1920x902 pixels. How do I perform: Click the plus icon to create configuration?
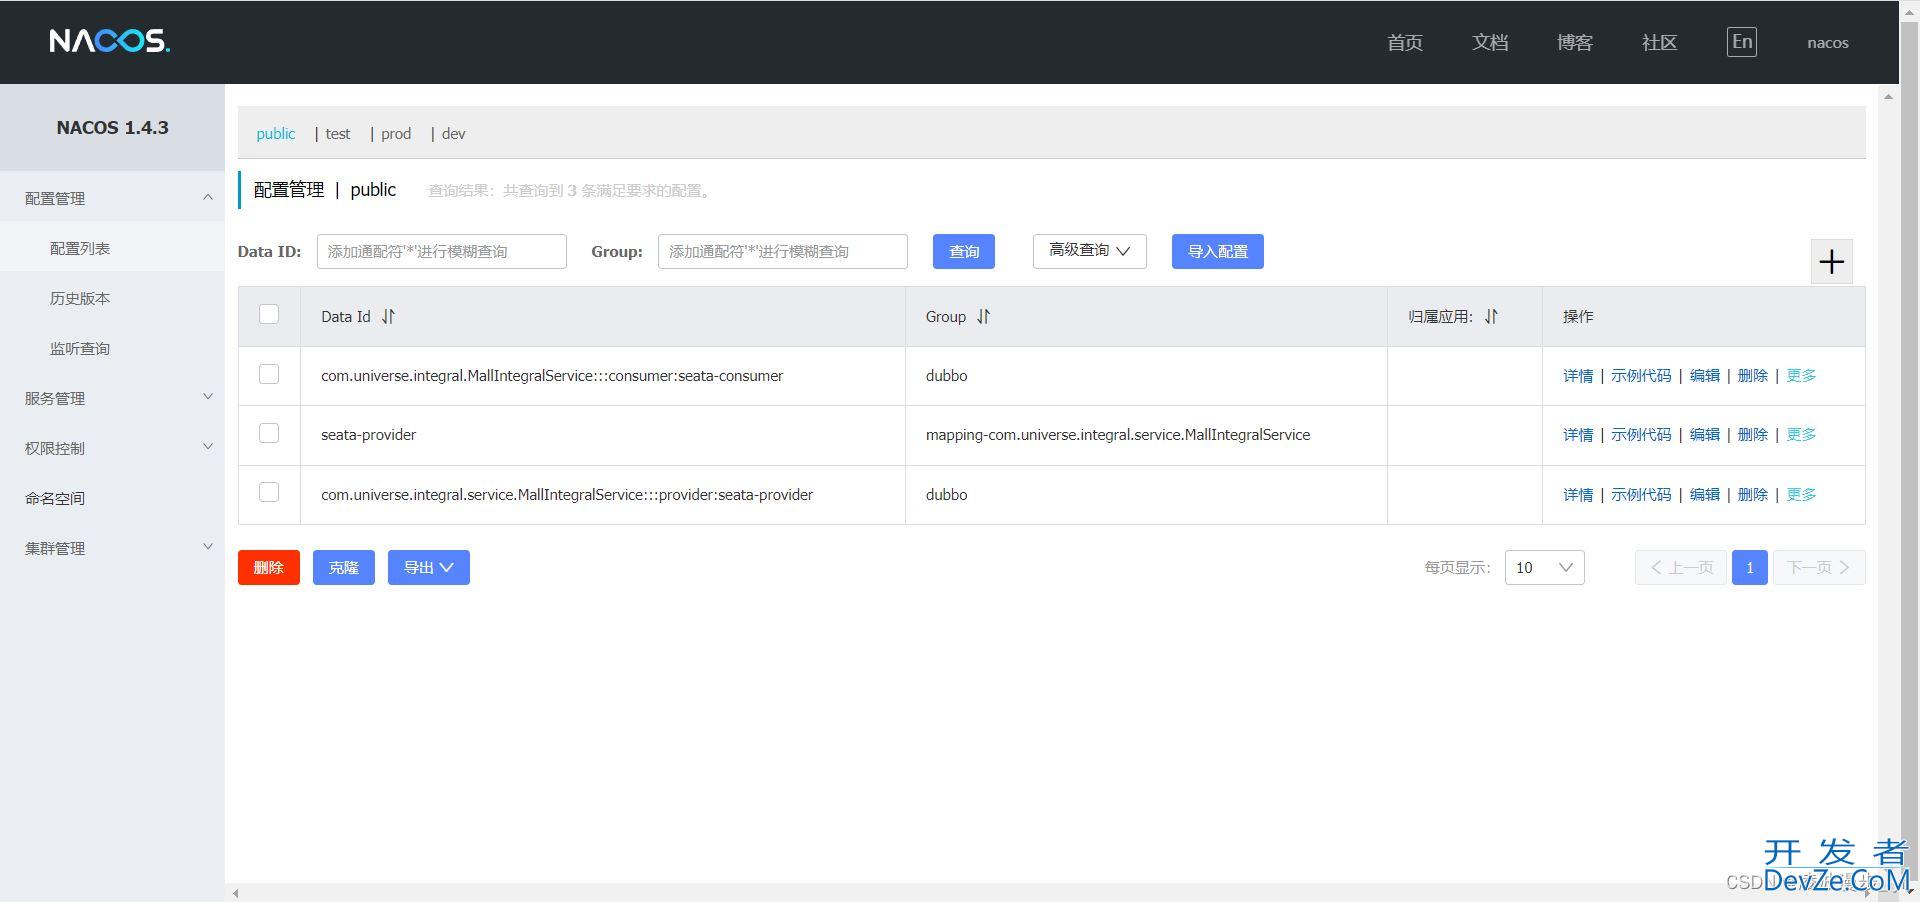(x=1832, y=262)
